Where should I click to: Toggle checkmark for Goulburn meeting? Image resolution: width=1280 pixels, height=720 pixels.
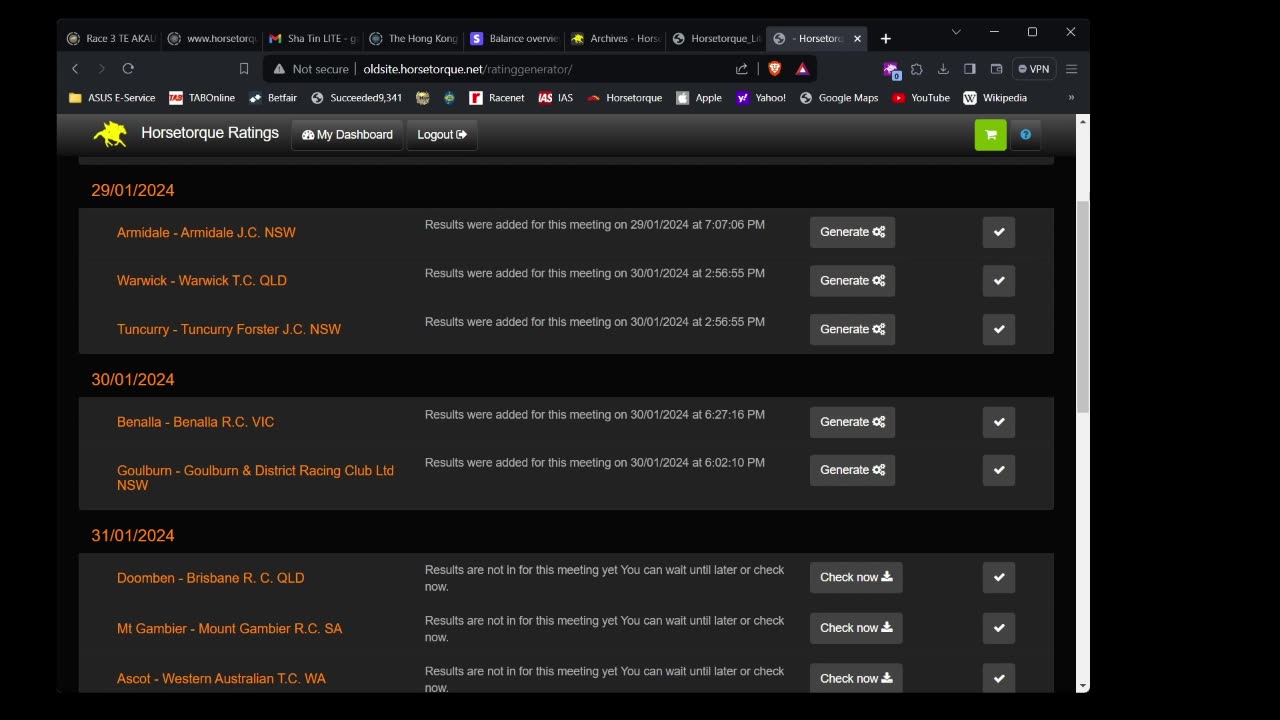coord(999,470)
